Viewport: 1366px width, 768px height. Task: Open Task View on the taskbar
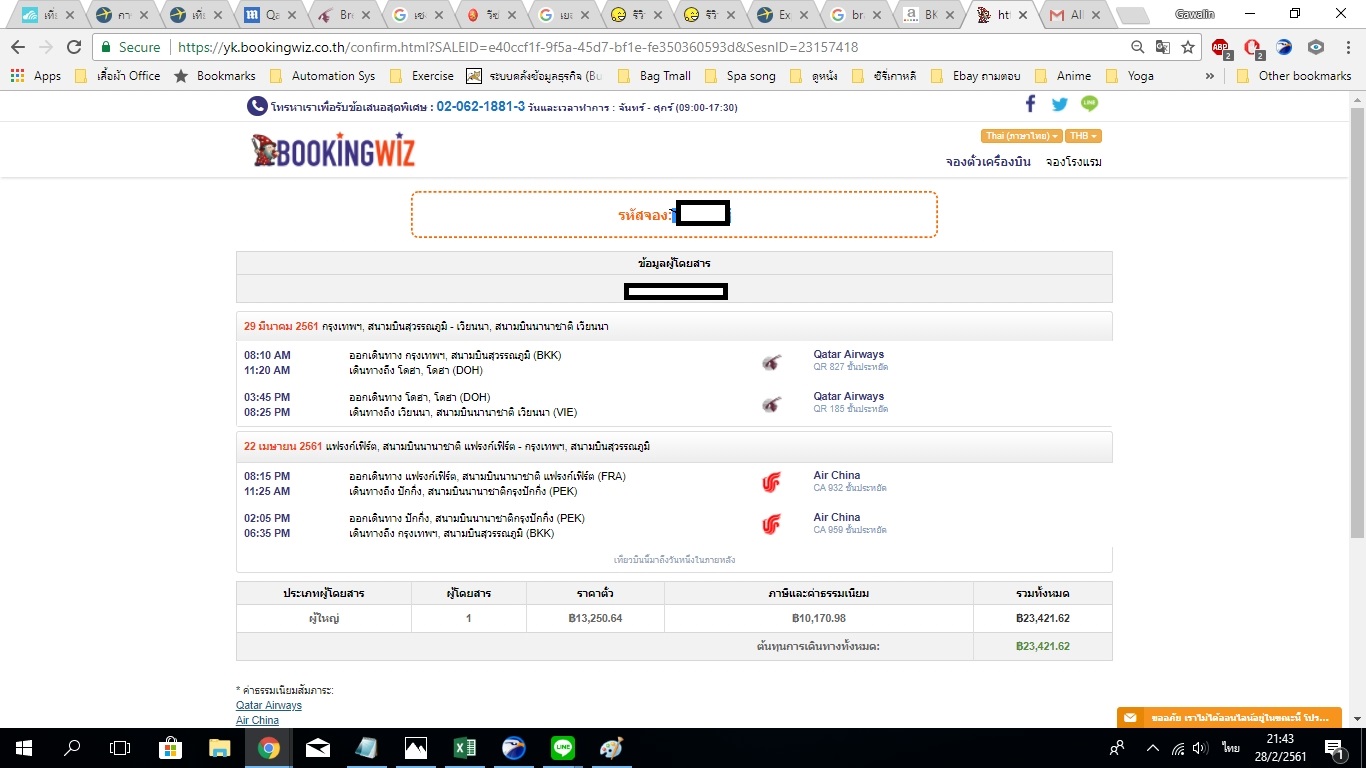120,747
